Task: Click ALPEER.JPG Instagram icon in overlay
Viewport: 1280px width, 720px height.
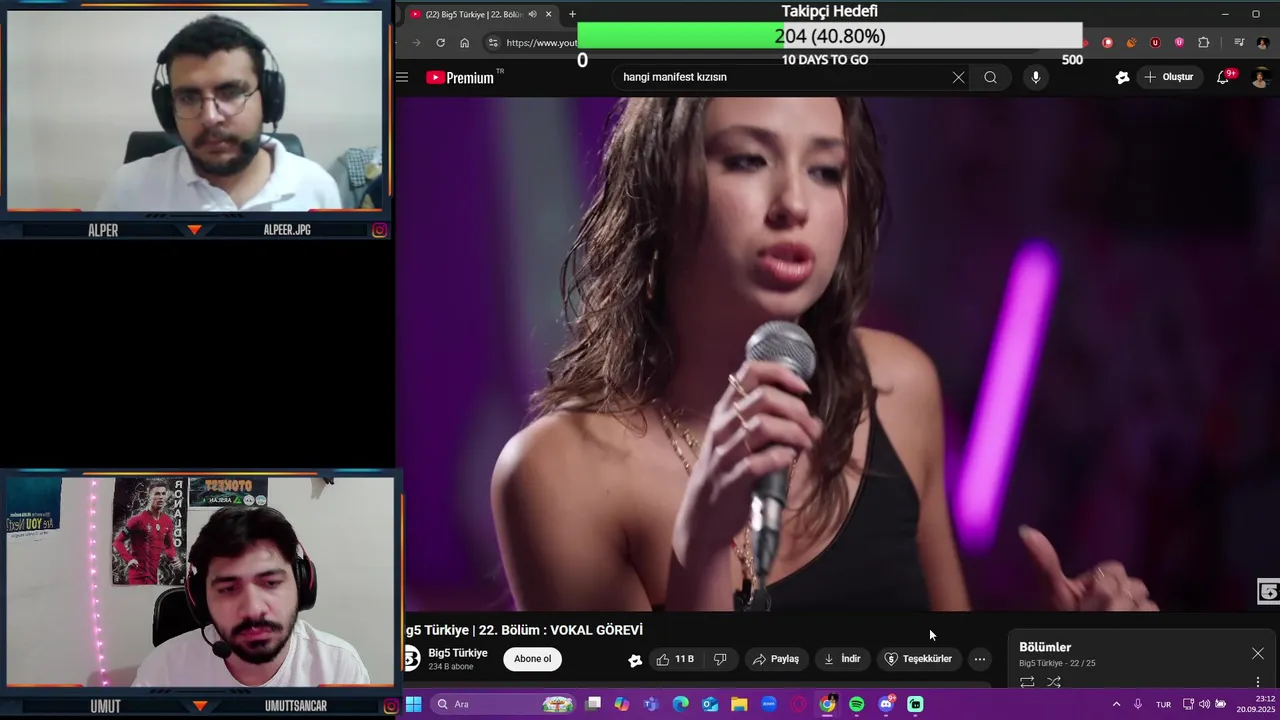Action: pyautogui.click(x=380, y=230)
